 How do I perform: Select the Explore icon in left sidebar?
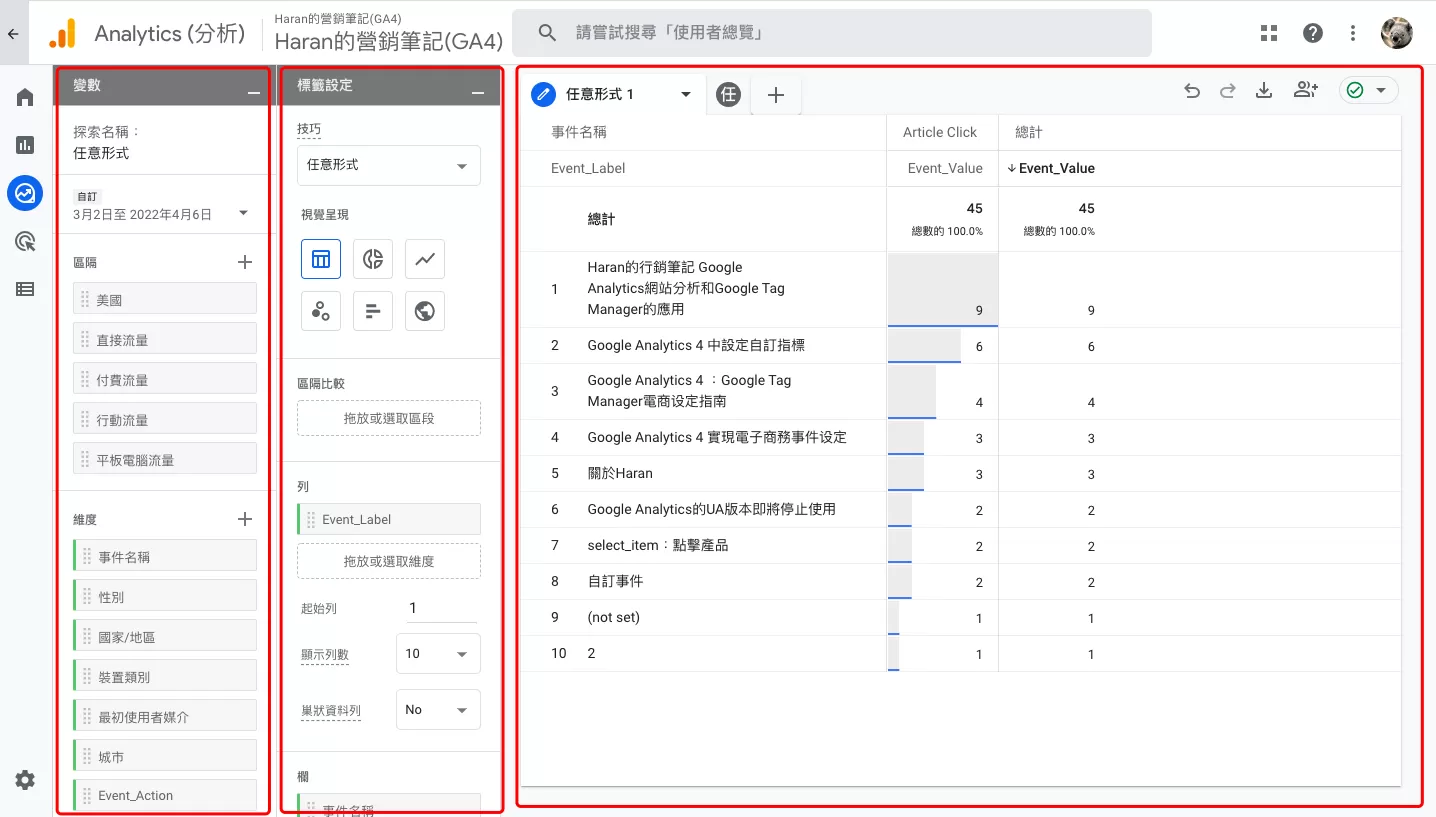click(25, 193)
